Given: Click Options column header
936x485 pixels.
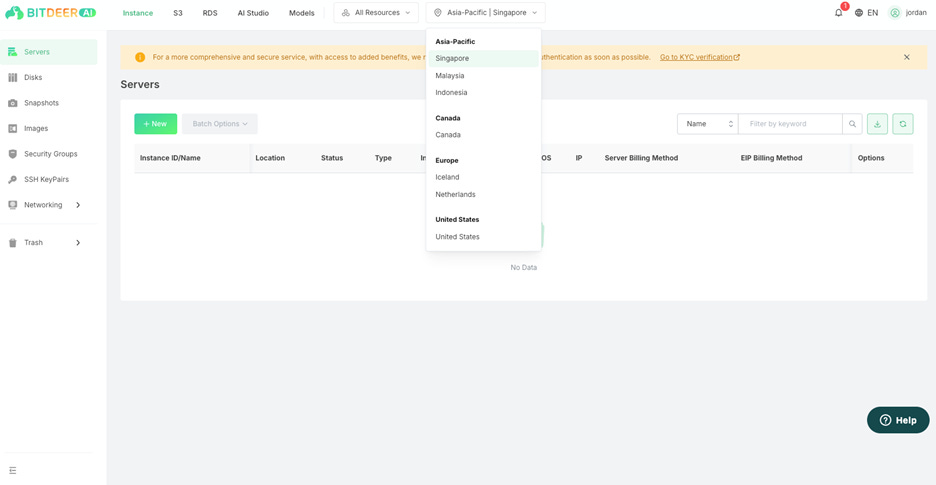Looking at the screenshot, I should point(871,158).
